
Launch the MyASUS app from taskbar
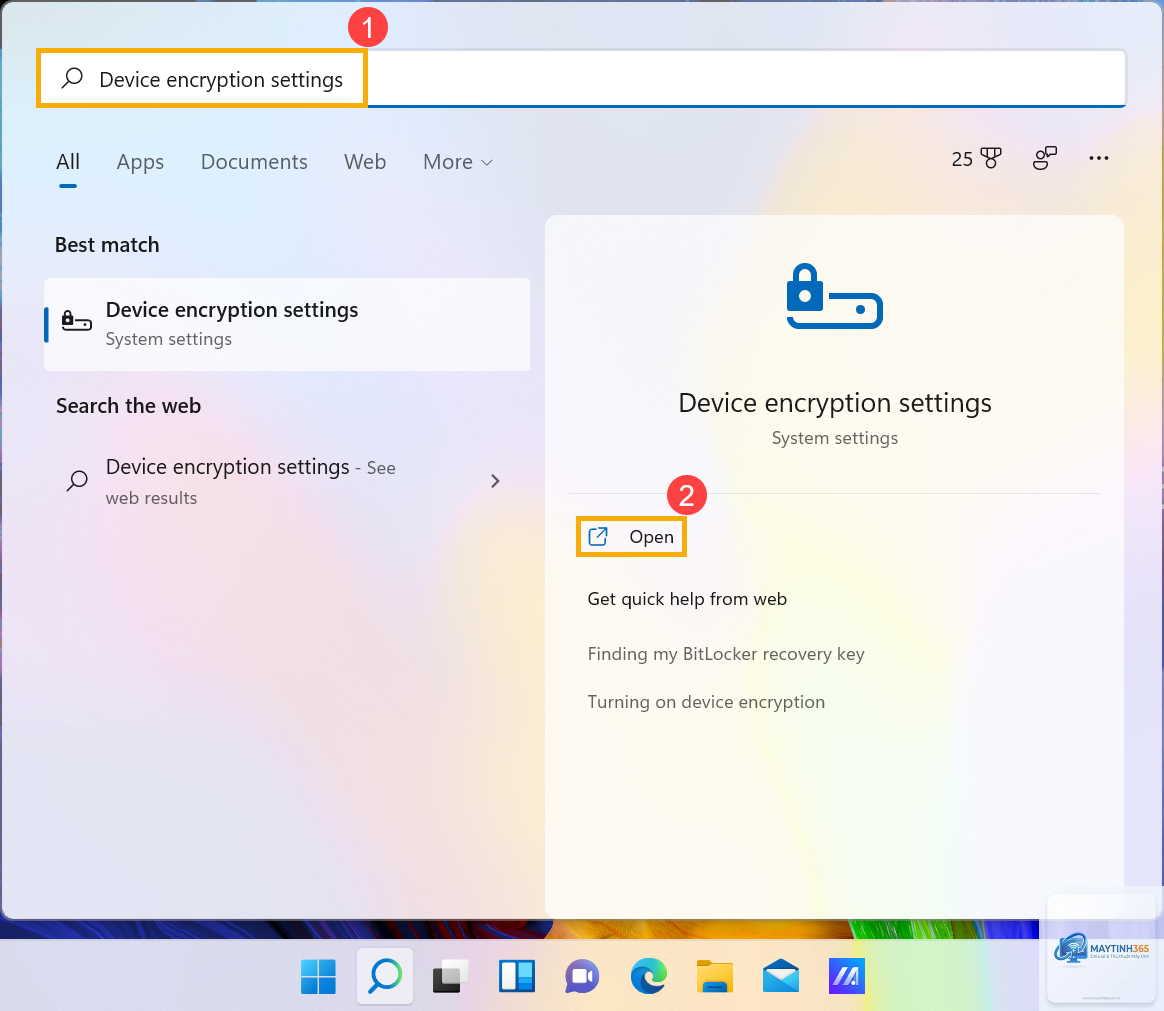(x=846, y=976)
